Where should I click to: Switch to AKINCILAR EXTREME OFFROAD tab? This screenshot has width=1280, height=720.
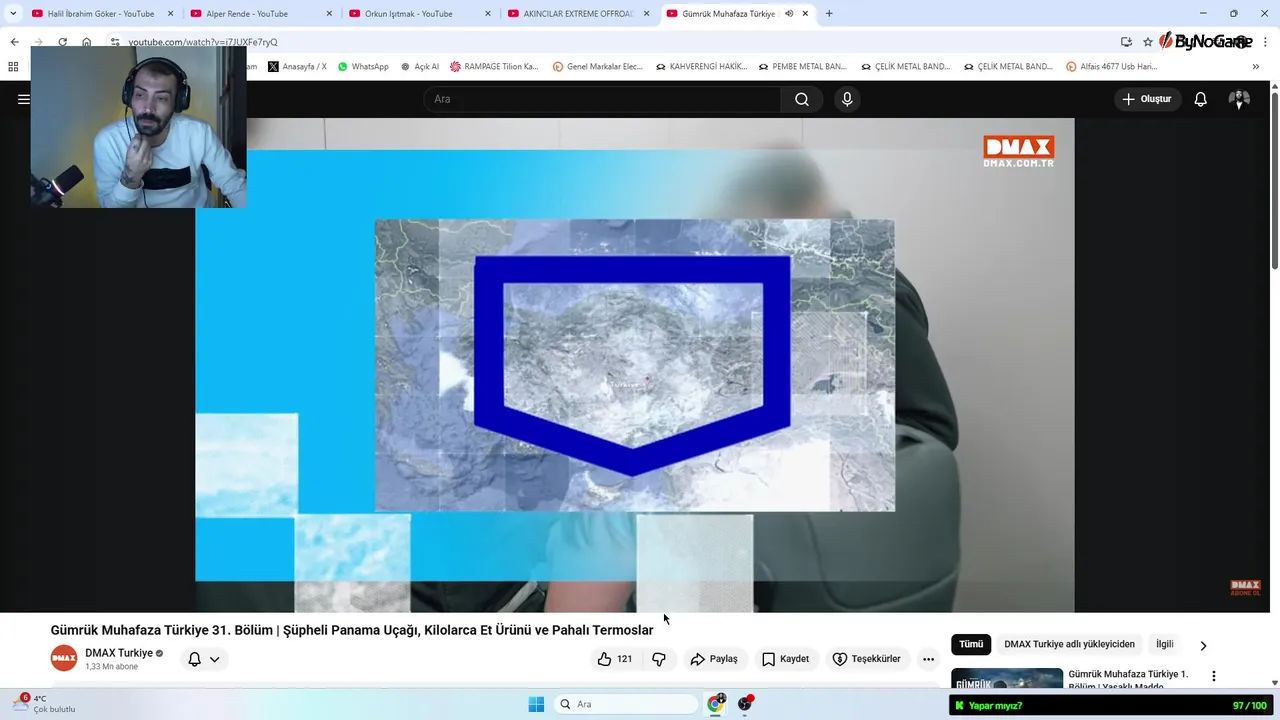pyautogui.click(x=570, y=14)
